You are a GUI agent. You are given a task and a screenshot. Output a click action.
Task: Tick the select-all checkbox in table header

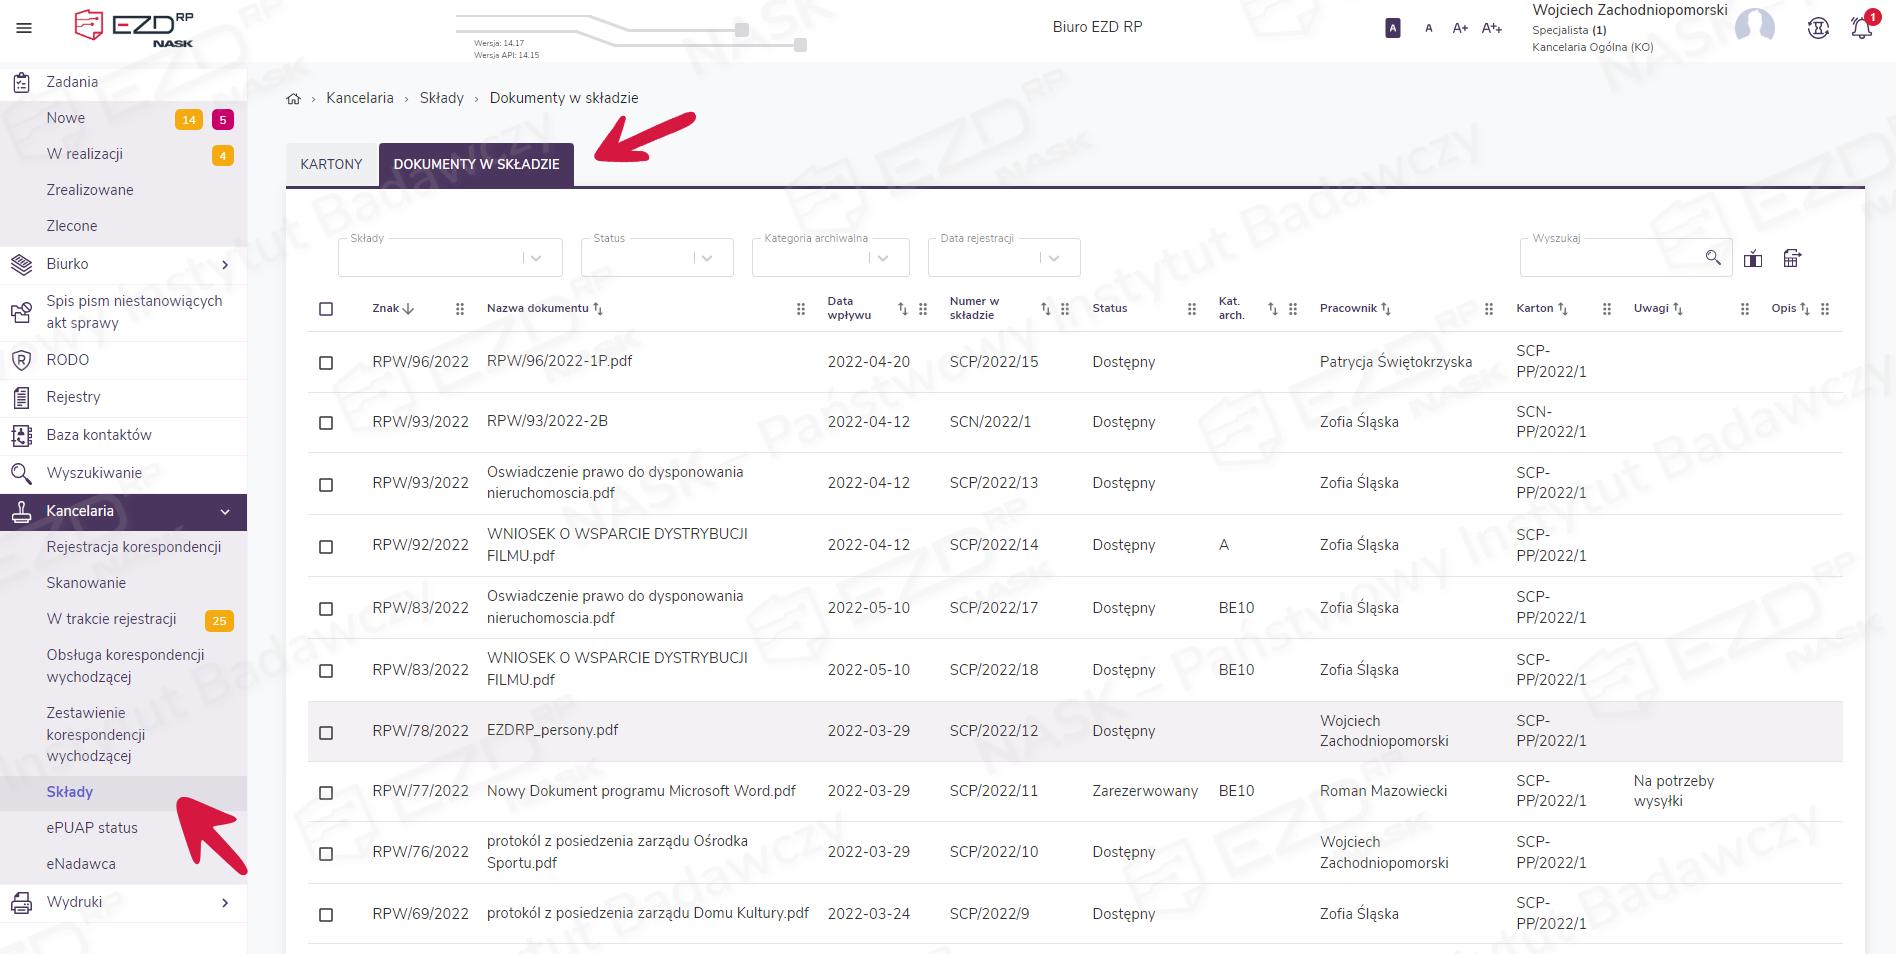click(326, 309)
